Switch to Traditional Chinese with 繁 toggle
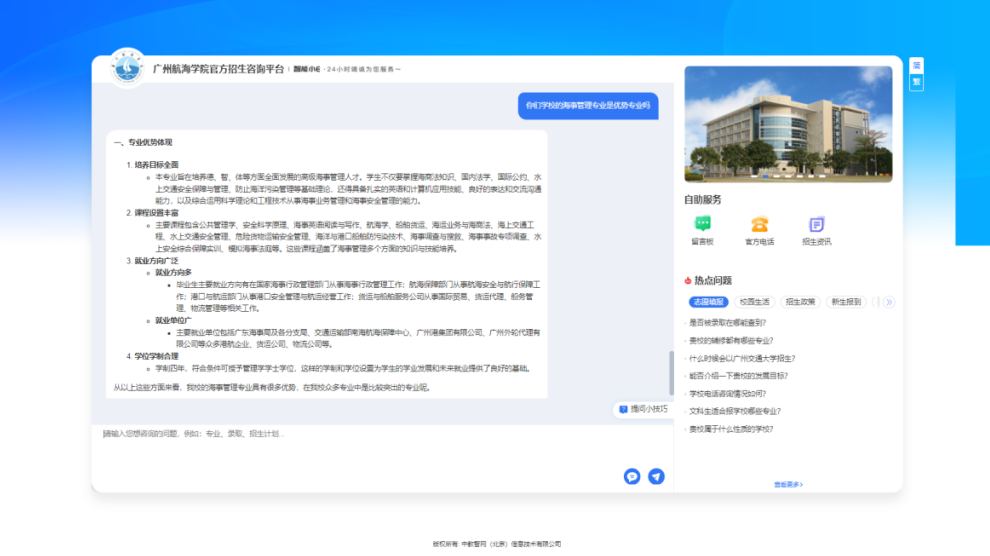 click(x=915, y=82)
